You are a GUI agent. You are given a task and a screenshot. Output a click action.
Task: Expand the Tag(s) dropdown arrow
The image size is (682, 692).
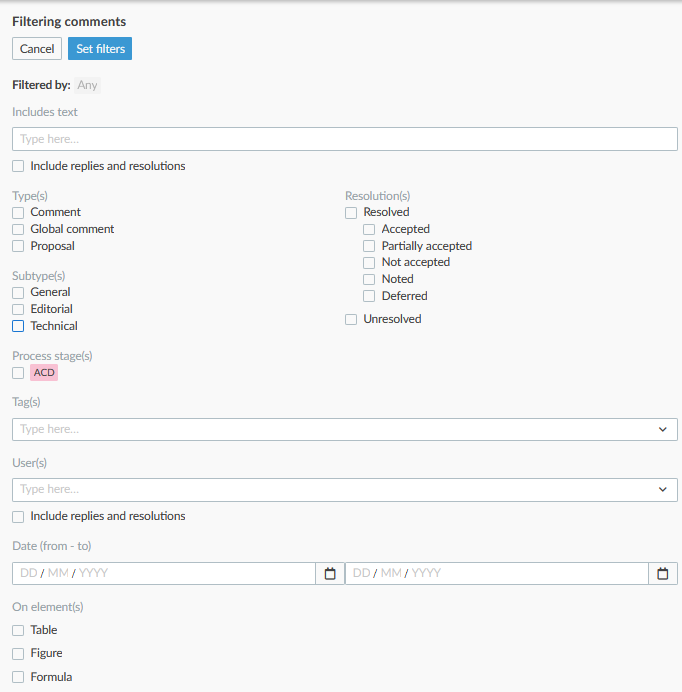(663, 429)
